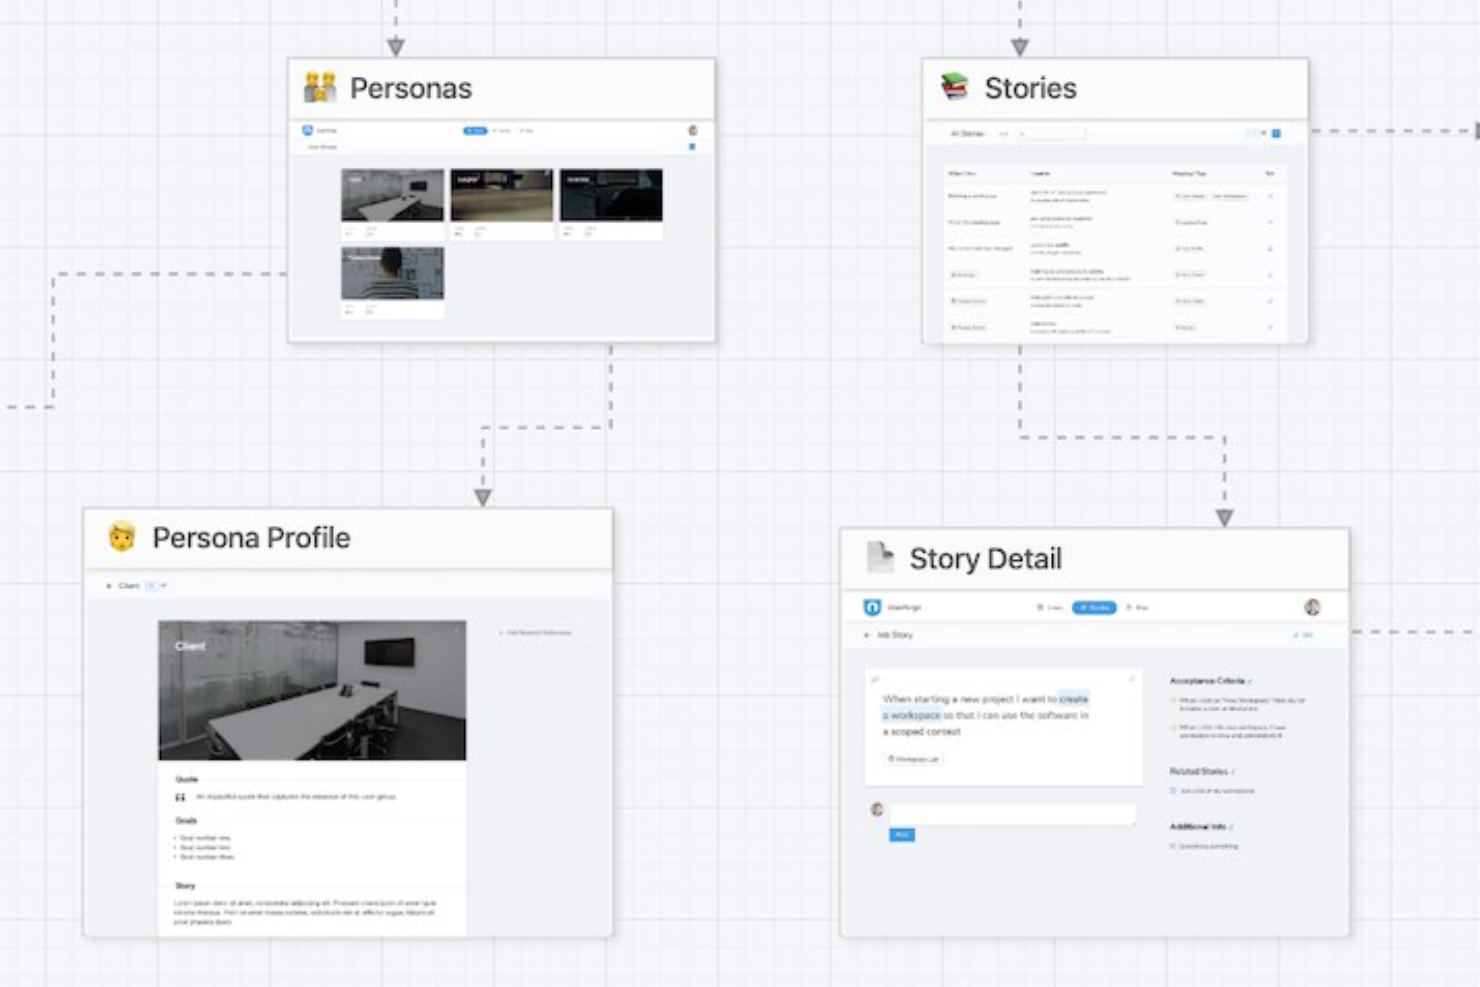Click the Persona Profile face emoji icon
Viewport: 1480px width, 987px height.
coord(122,537)
